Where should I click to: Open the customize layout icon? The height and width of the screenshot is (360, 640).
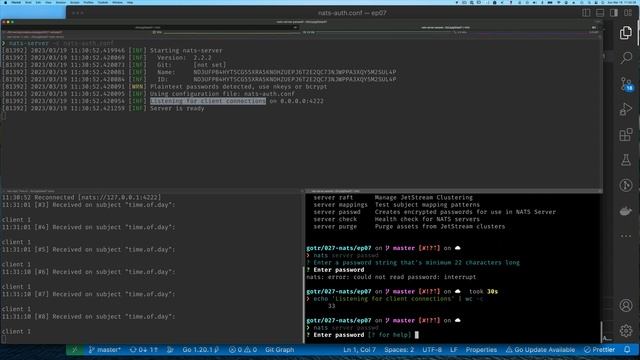(x=628, y=13)
